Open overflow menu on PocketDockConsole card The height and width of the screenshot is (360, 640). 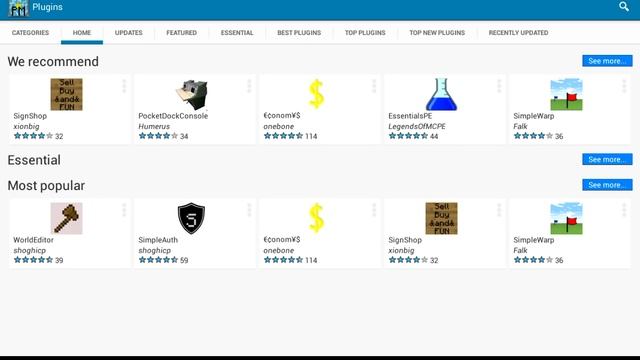tap(249, 86)
